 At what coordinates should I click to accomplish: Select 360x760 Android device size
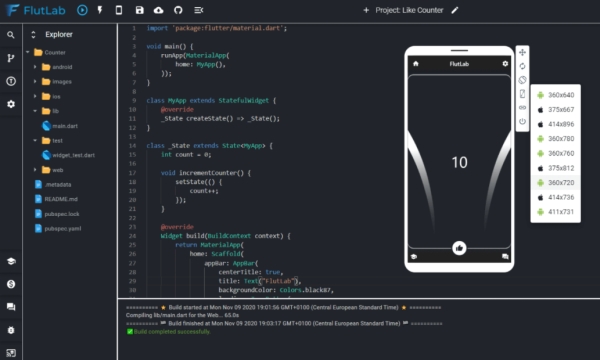tap(556, 153)
